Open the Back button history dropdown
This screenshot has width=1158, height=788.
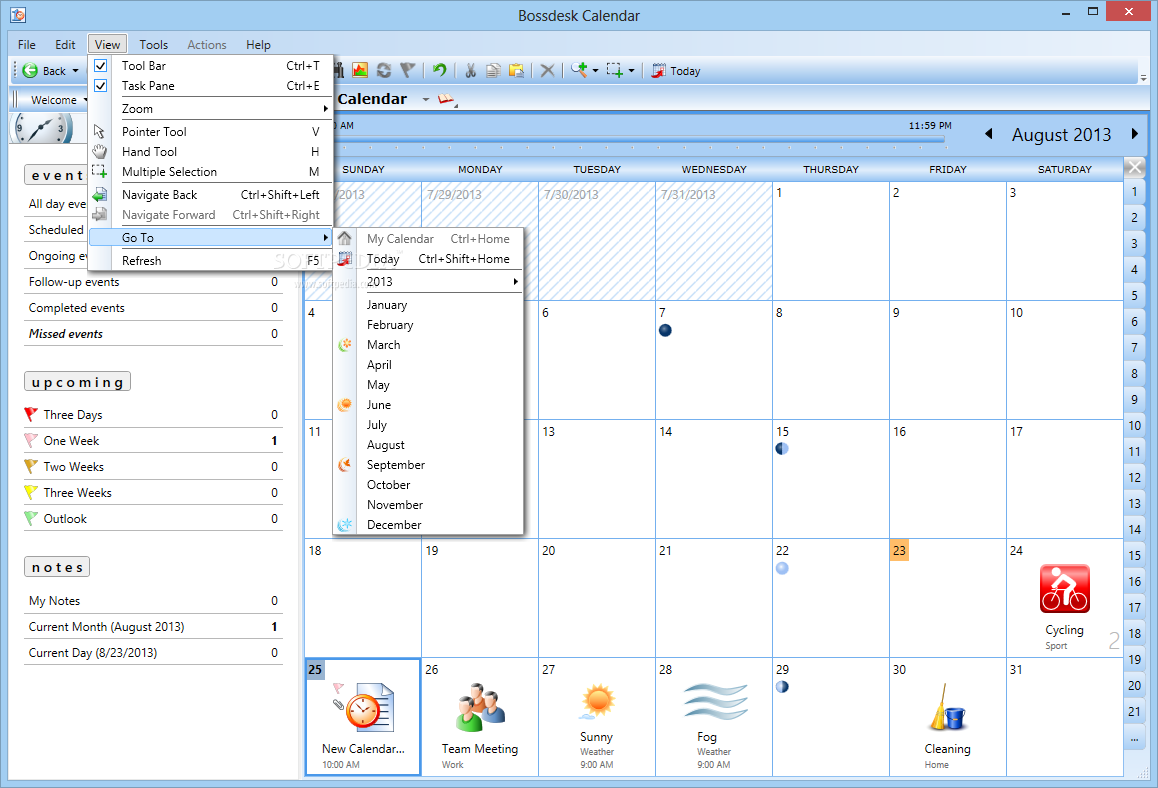(x=75, y=71)
